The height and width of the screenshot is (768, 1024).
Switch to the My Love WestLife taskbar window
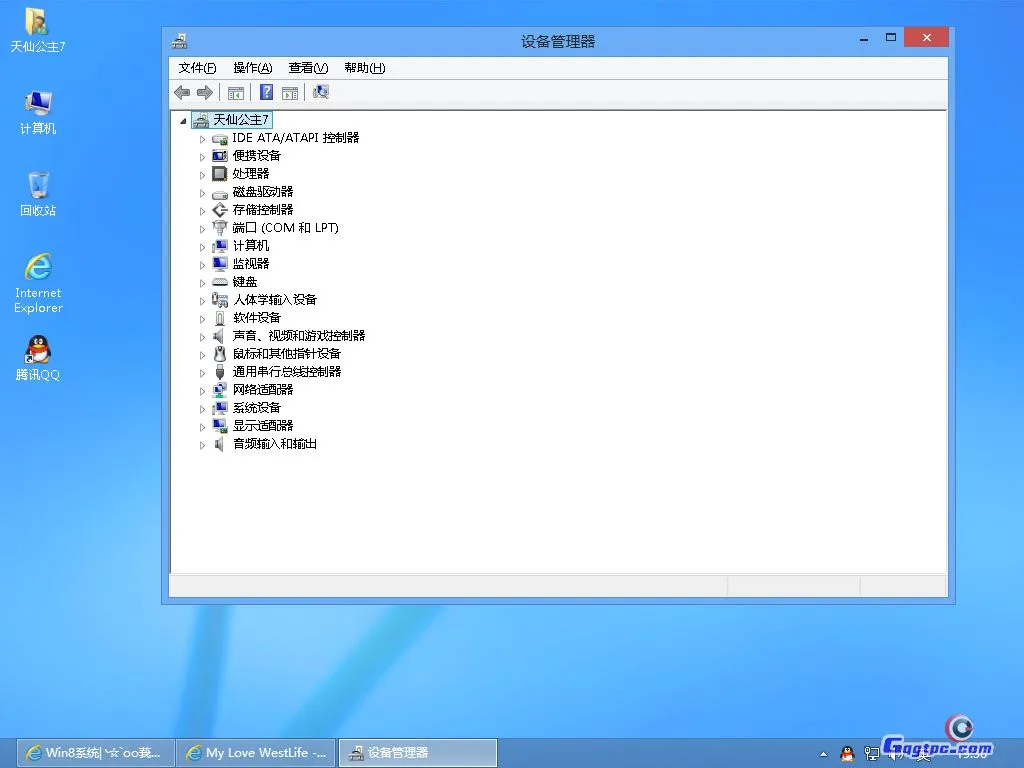coord(255,752)
